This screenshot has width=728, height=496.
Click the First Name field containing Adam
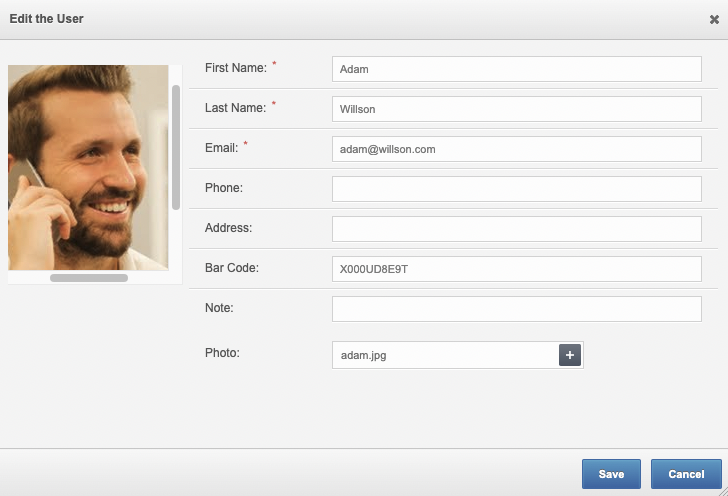pos(516,69)
